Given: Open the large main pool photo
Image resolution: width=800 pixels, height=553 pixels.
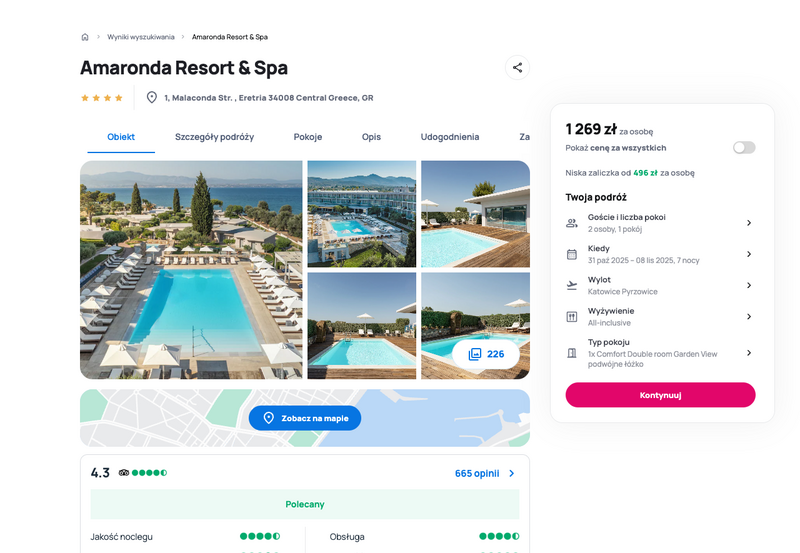Looking at the screenshot, I should pyautogui.click(x=191, y=270).
